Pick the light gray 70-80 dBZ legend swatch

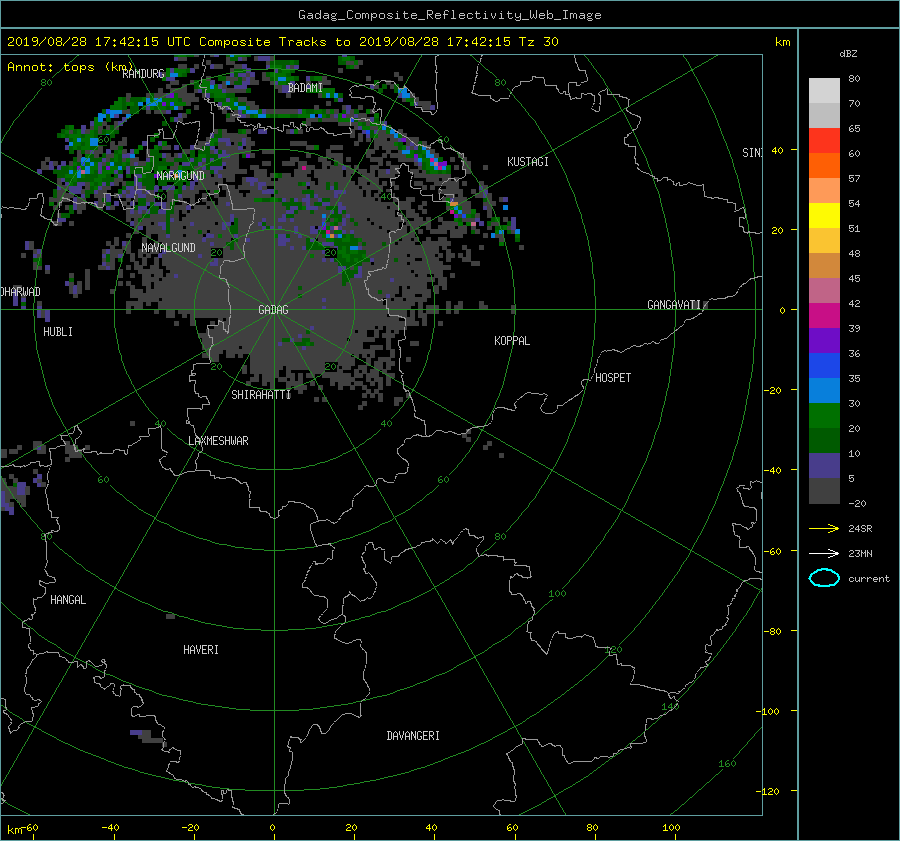[824, 91]
